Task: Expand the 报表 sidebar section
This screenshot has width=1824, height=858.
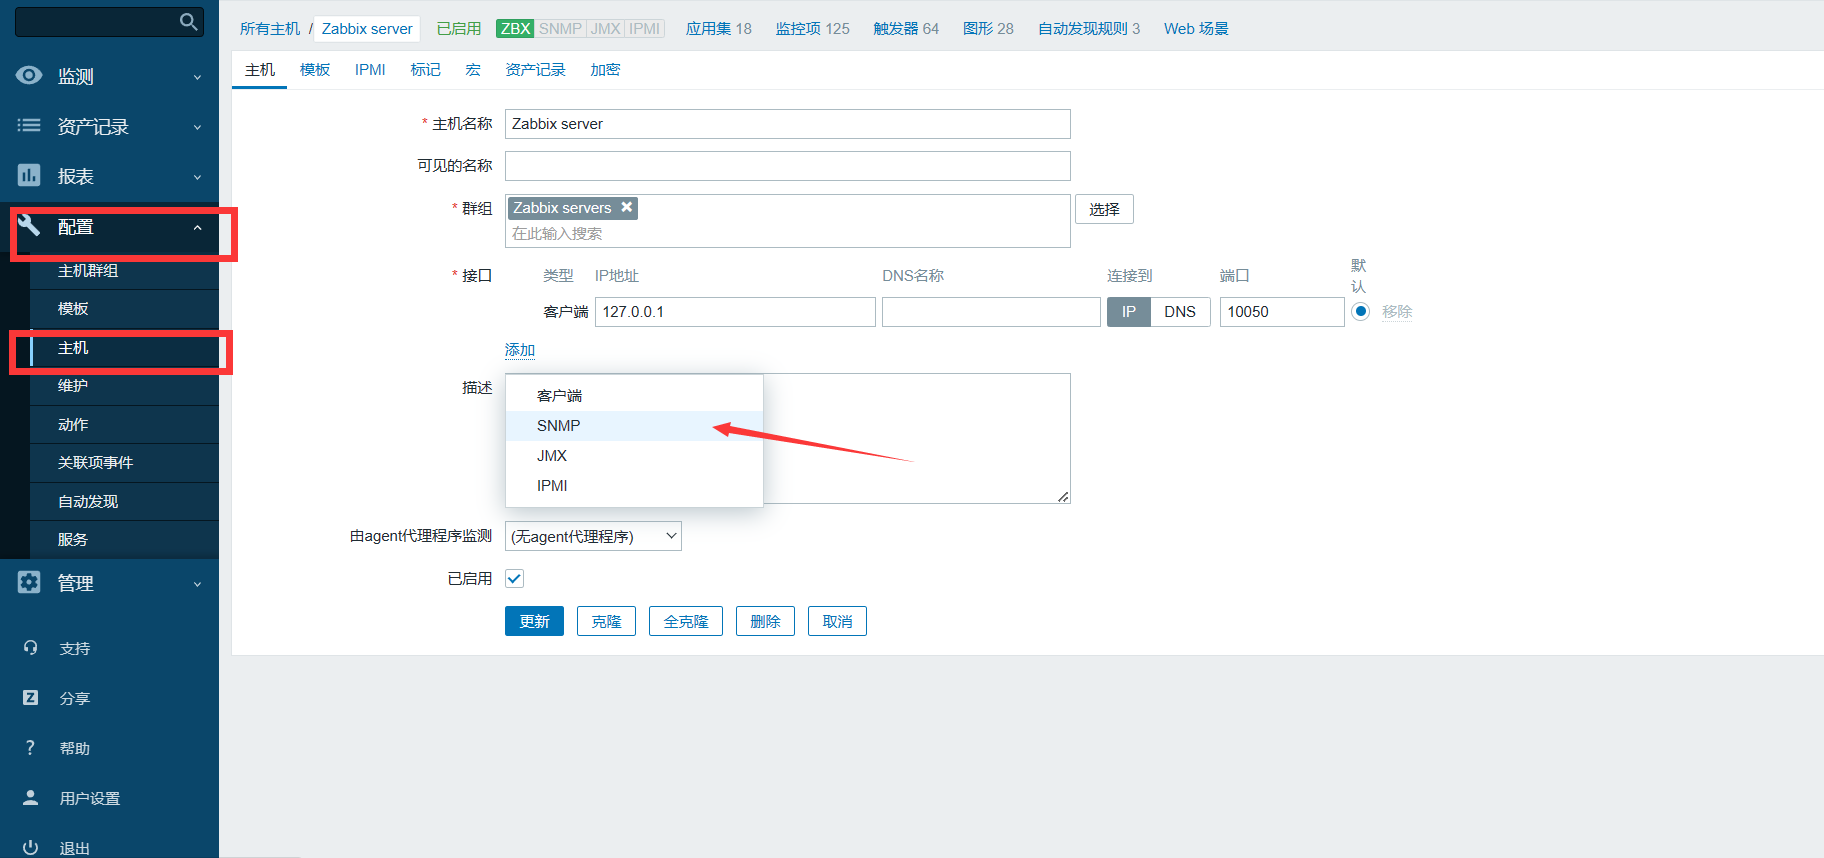Action: pyautogui.click(x=197, y=177)
